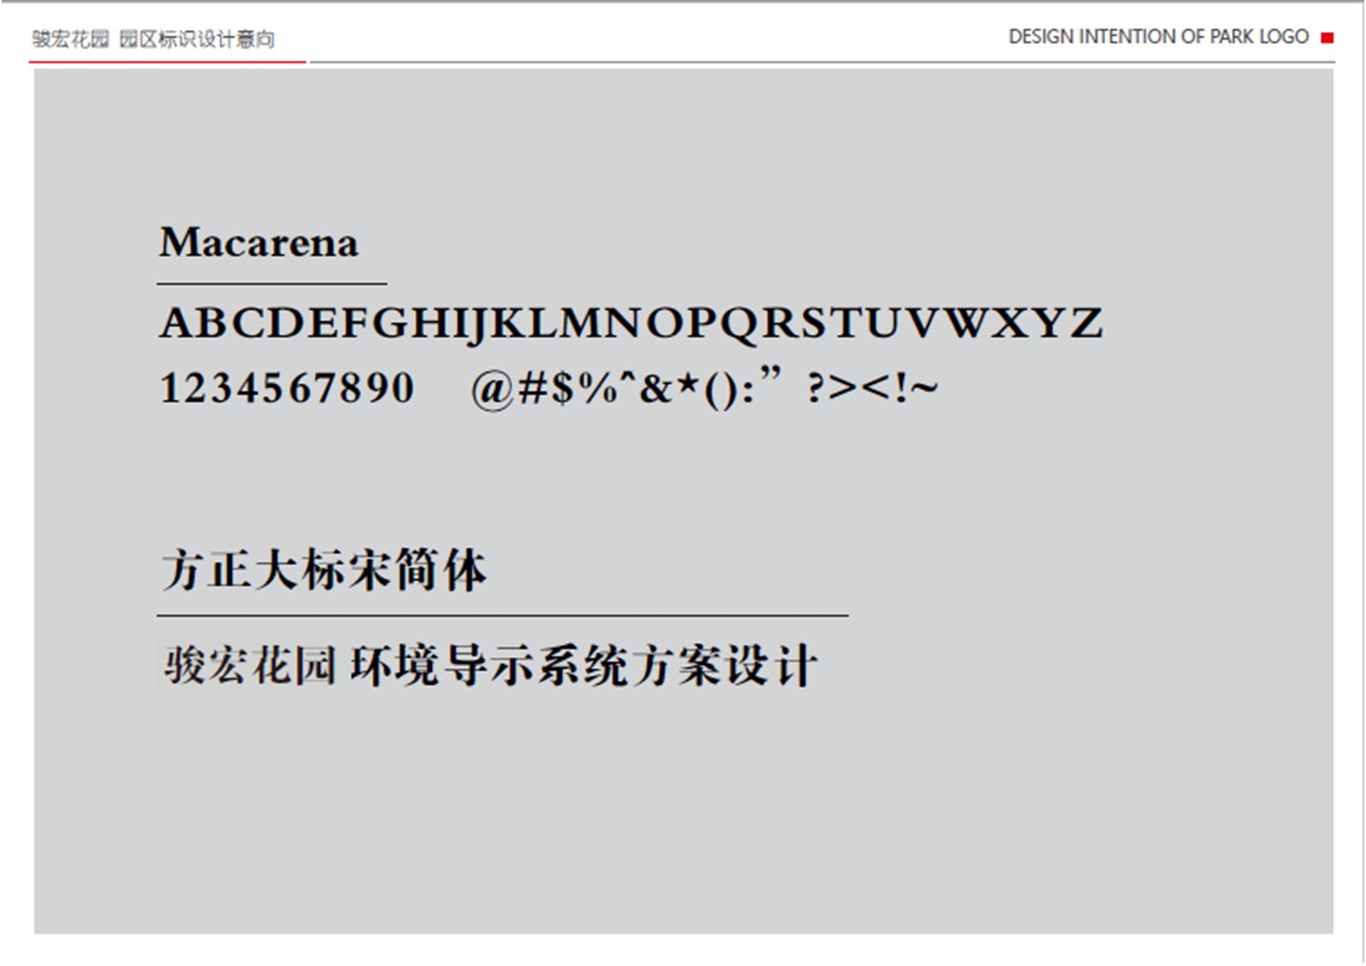Click the red square marker beside the header

(1327, 38)
